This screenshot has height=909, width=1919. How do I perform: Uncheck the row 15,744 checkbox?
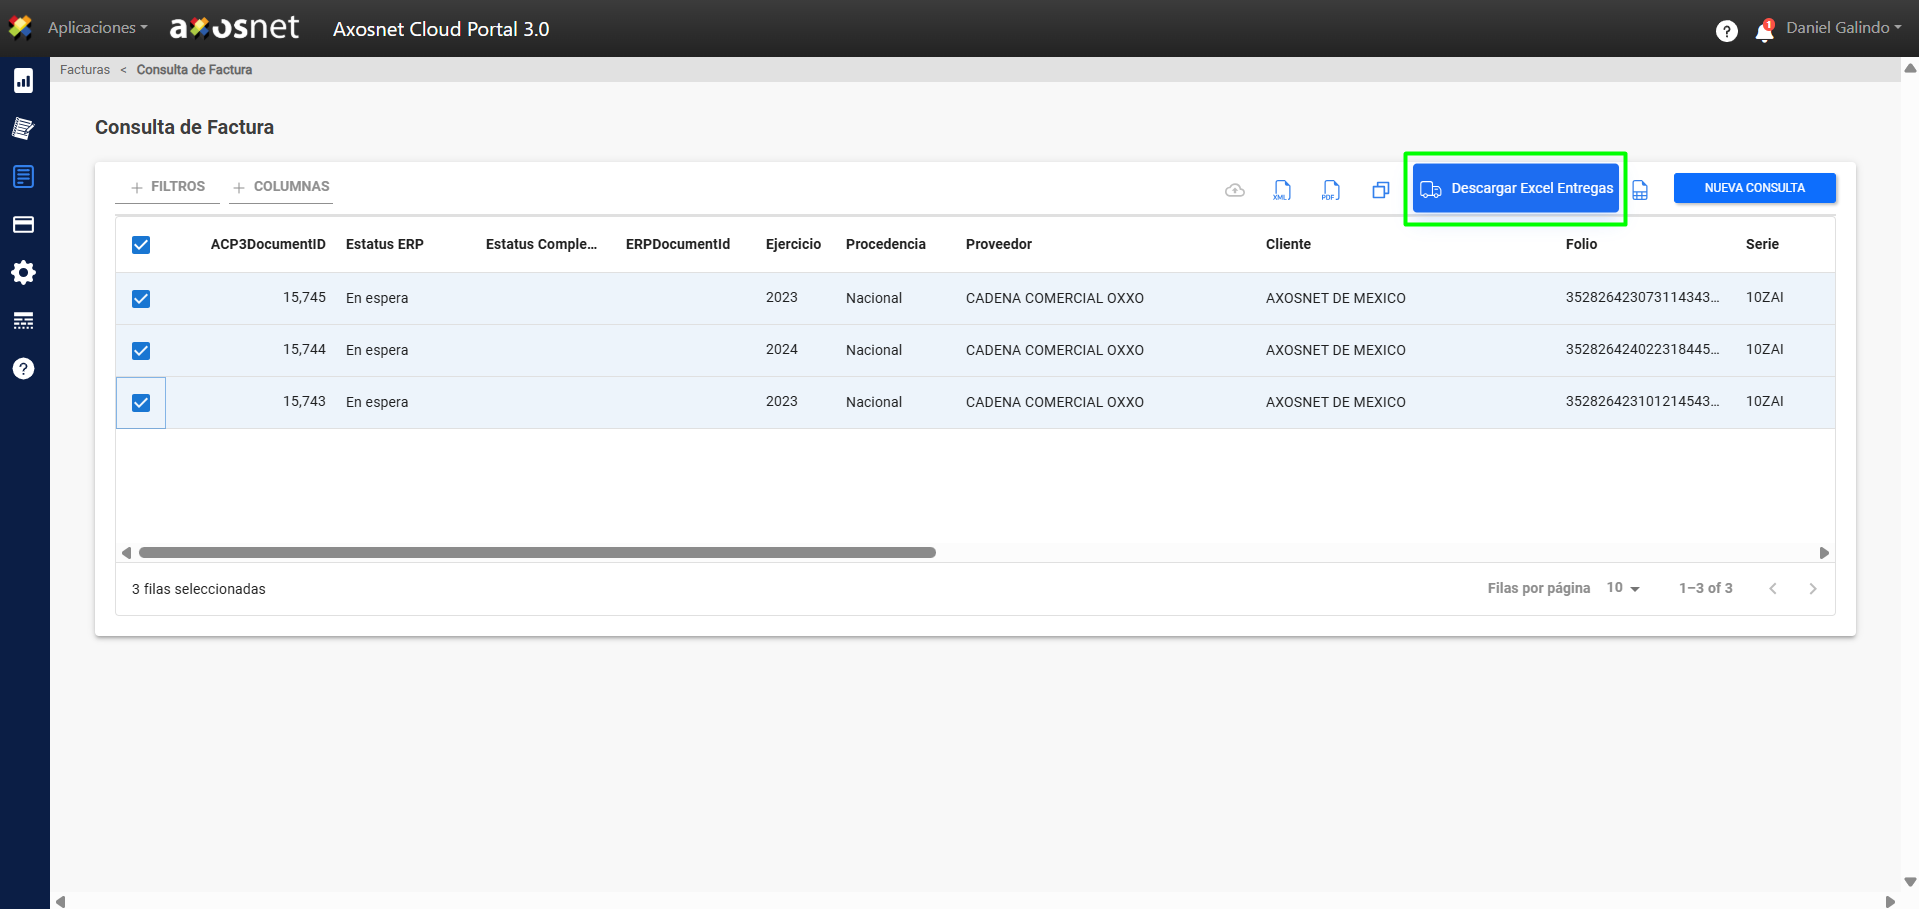pyautogui.click(x=141, y=351)
